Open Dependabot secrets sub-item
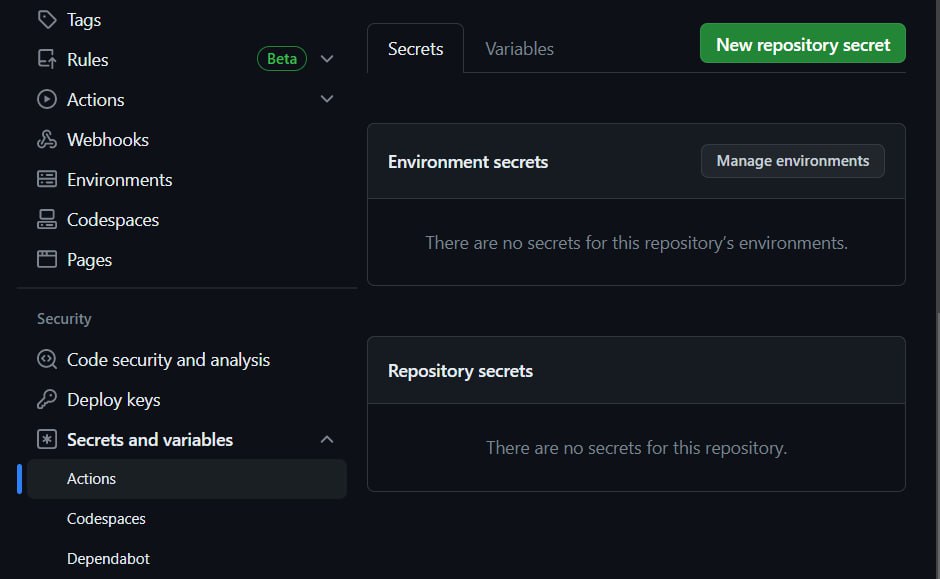 (108, 559)
